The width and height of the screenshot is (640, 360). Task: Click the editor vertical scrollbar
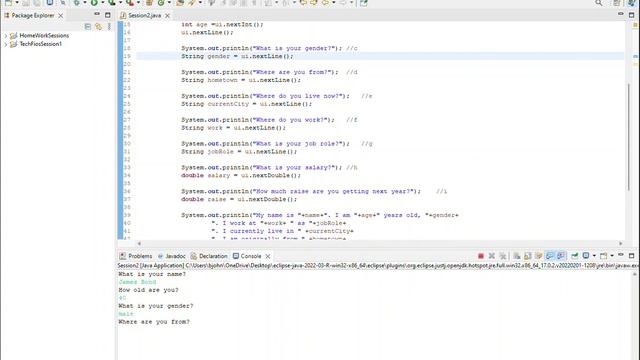click(x=629, y=137)
